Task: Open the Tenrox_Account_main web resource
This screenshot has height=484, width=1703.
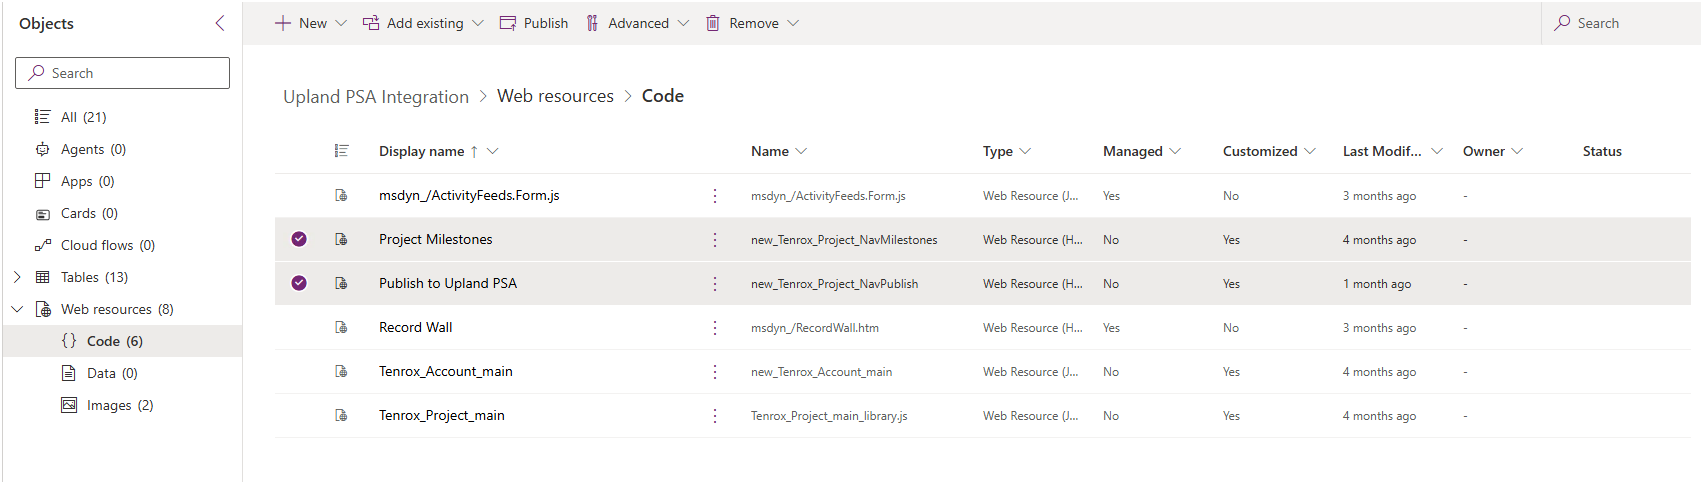Action: (445, 371)
